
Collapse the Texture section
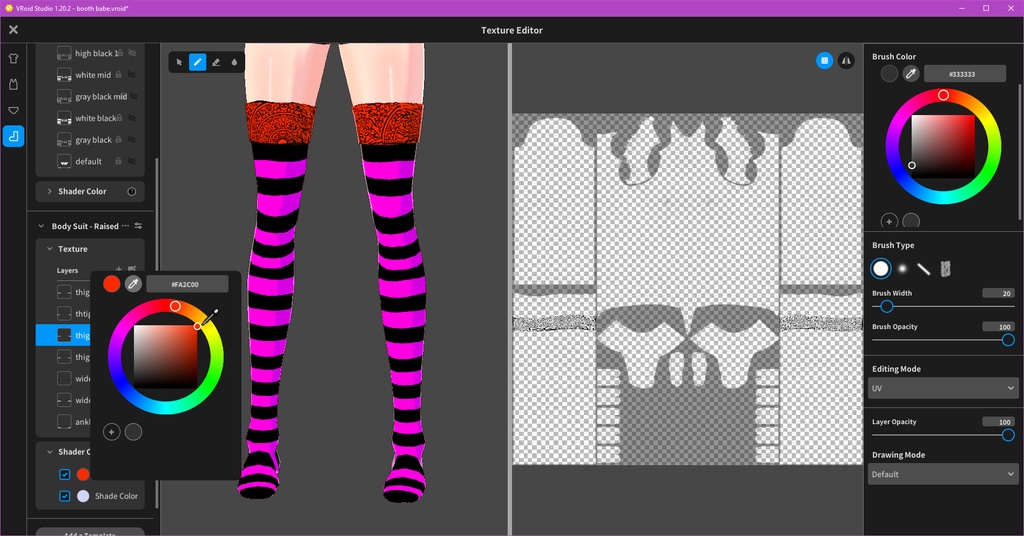[50, 249]
